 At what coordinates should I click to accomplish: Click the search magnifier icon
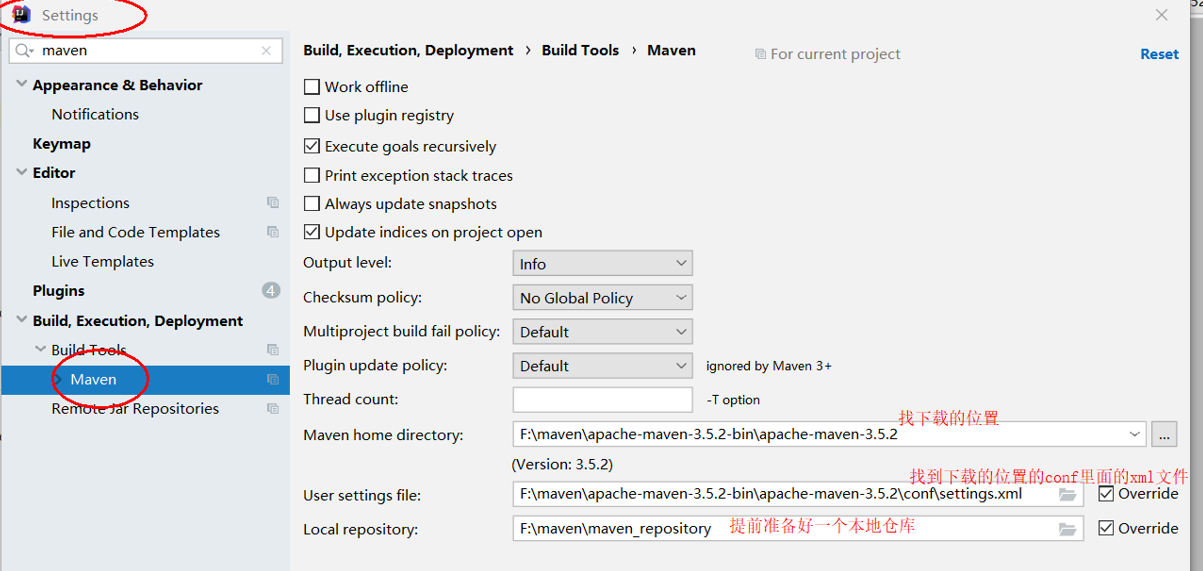(x=24, y=50)
